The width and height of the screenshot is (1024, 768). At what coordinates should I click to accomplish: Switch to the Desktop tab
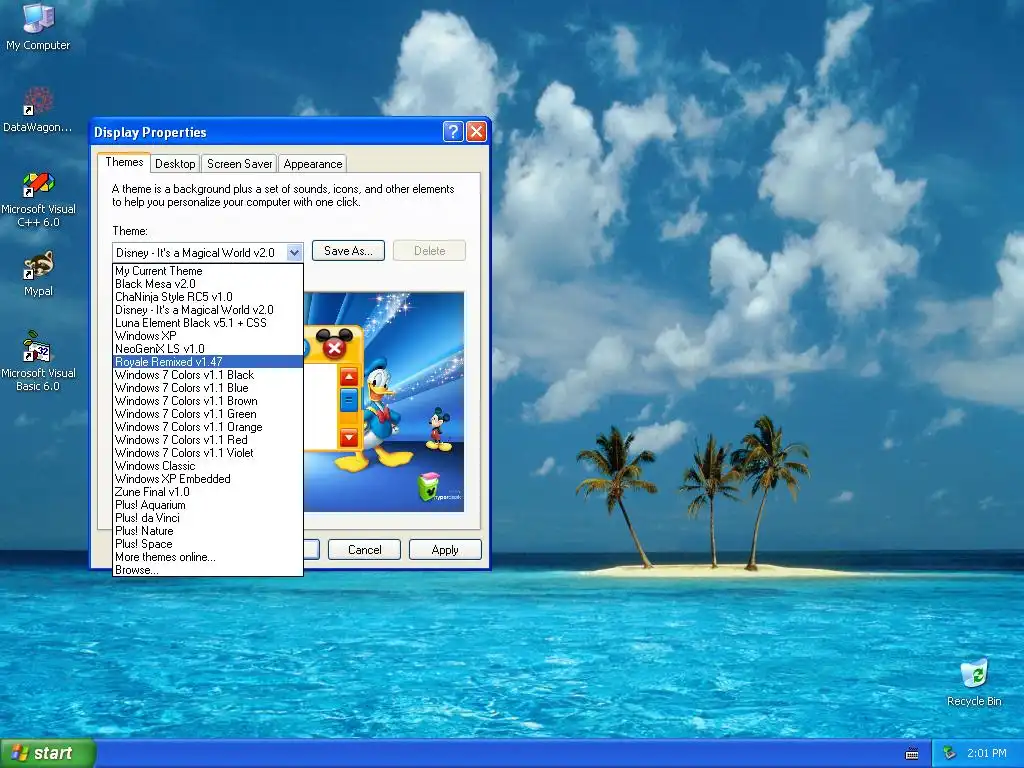pyautogui.click(x=175, y=164)
